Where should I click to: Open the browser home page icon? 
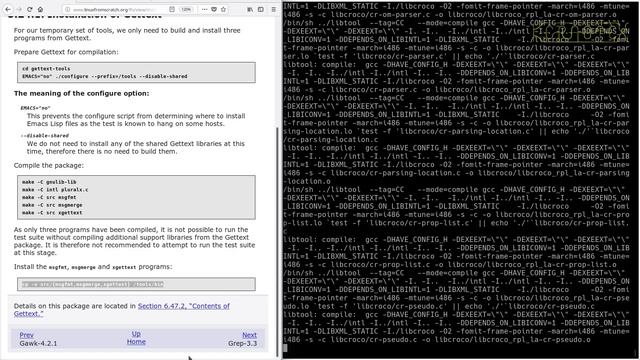click(40, 9)
